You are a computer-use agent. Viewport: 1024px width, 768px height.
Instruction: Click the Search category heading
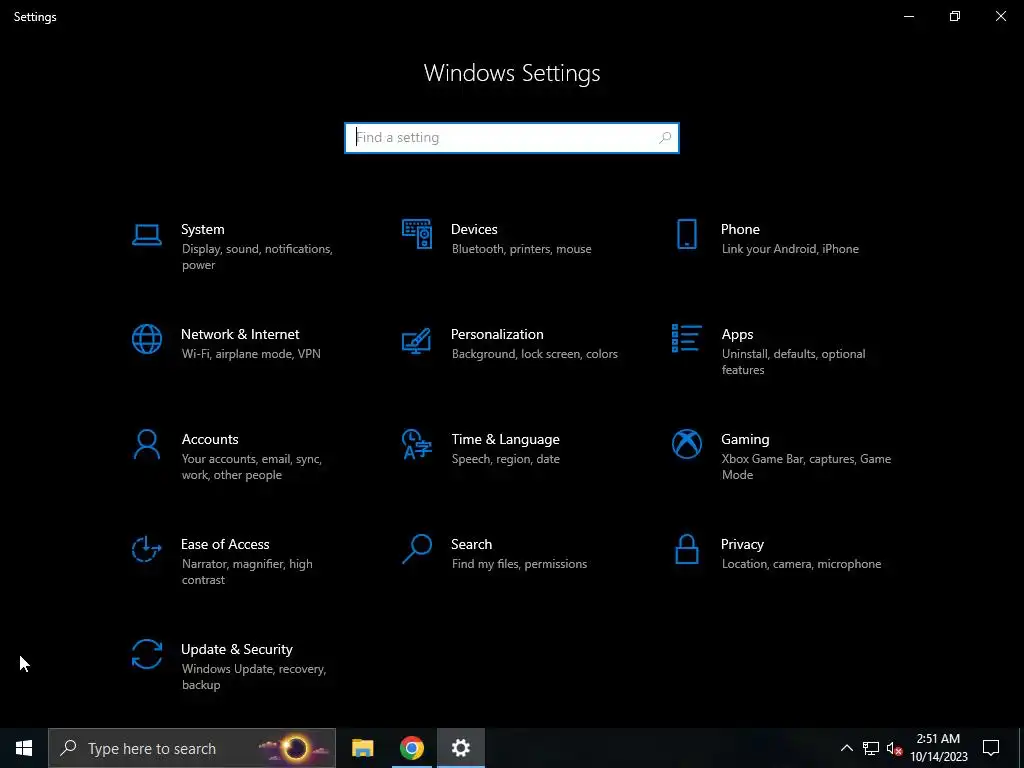472,545
